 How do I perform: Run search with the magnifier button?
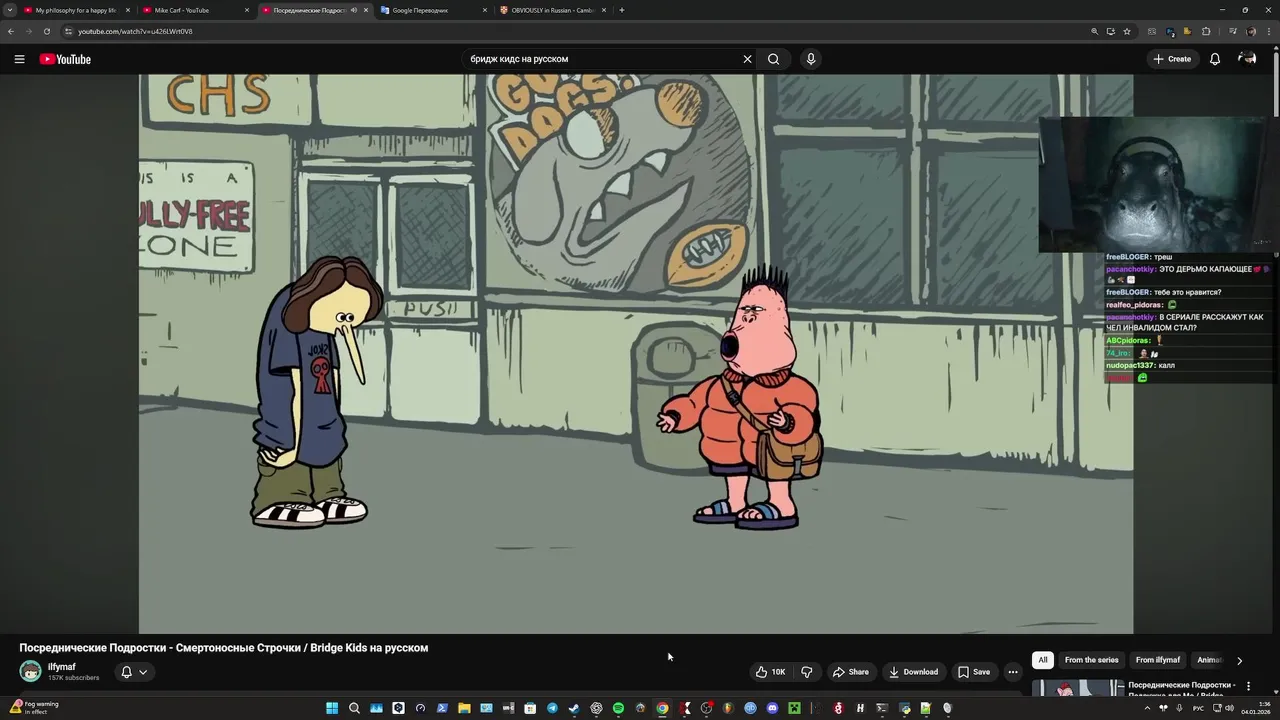pos(773,59)
